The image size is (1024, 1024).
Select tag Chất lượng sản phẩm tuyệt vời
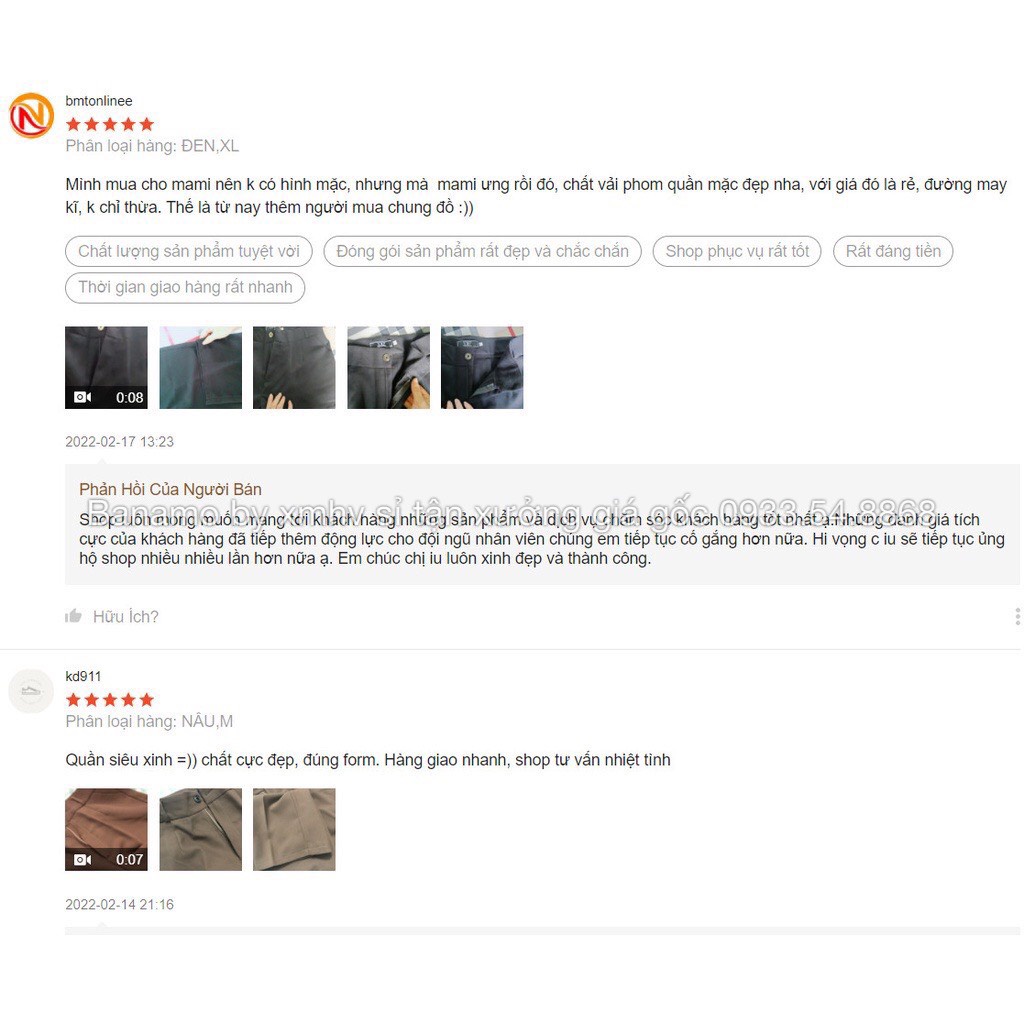pyautogui.click(x=189, y=251)
